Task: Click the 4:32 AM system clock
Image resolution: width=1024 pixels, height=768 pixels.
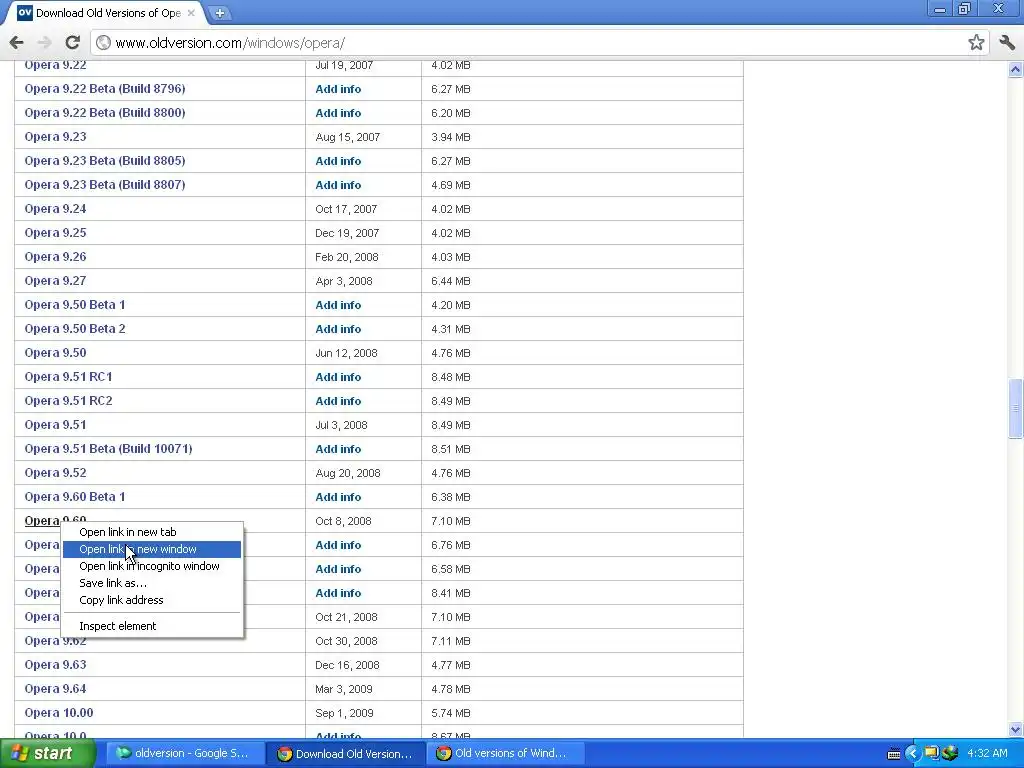Action: [x=987, y=754]
